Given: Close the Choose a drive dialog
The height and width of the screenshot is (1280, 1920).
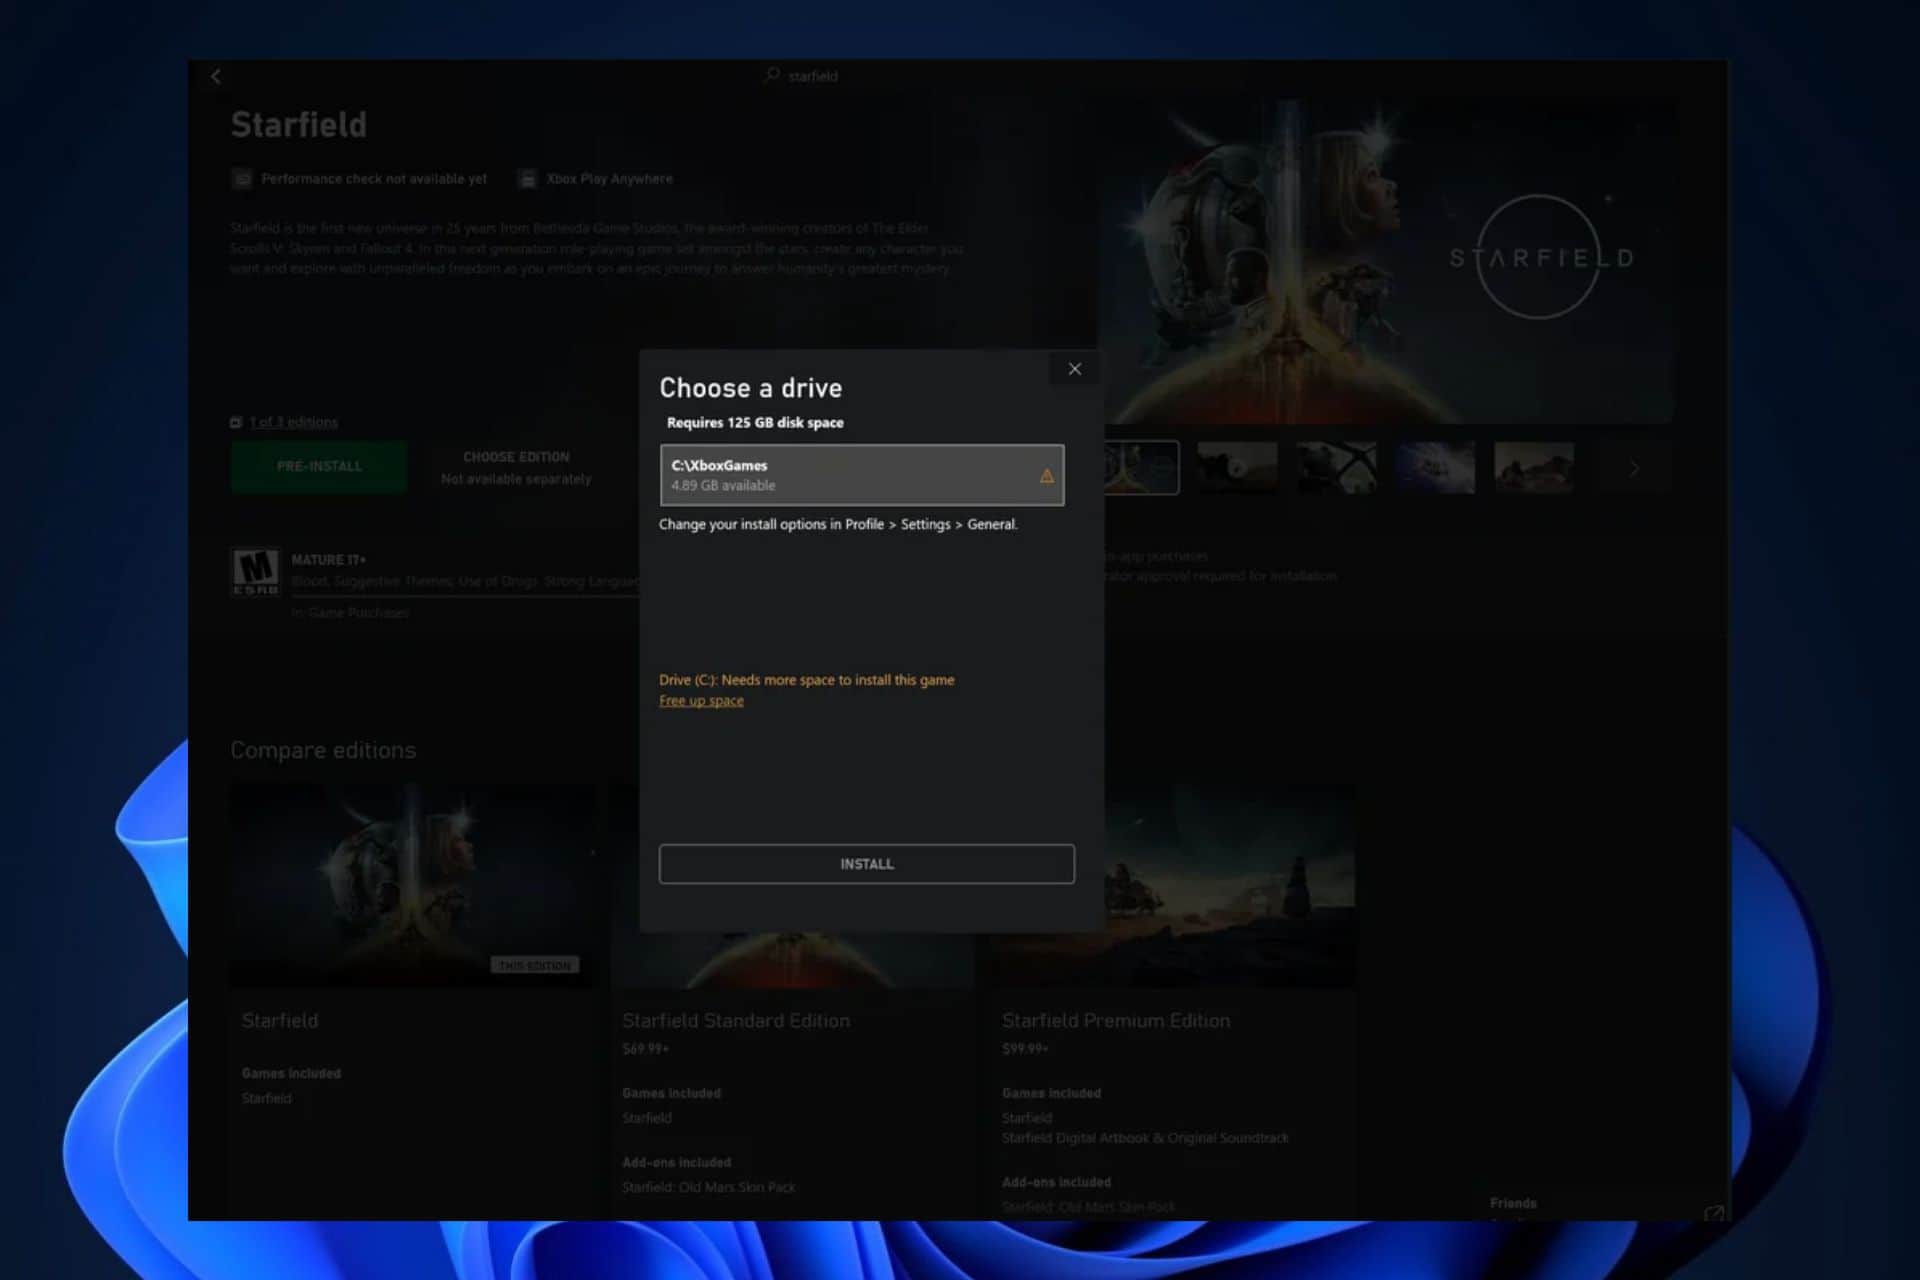Looking at the screenshot, I should point(1074,369).
